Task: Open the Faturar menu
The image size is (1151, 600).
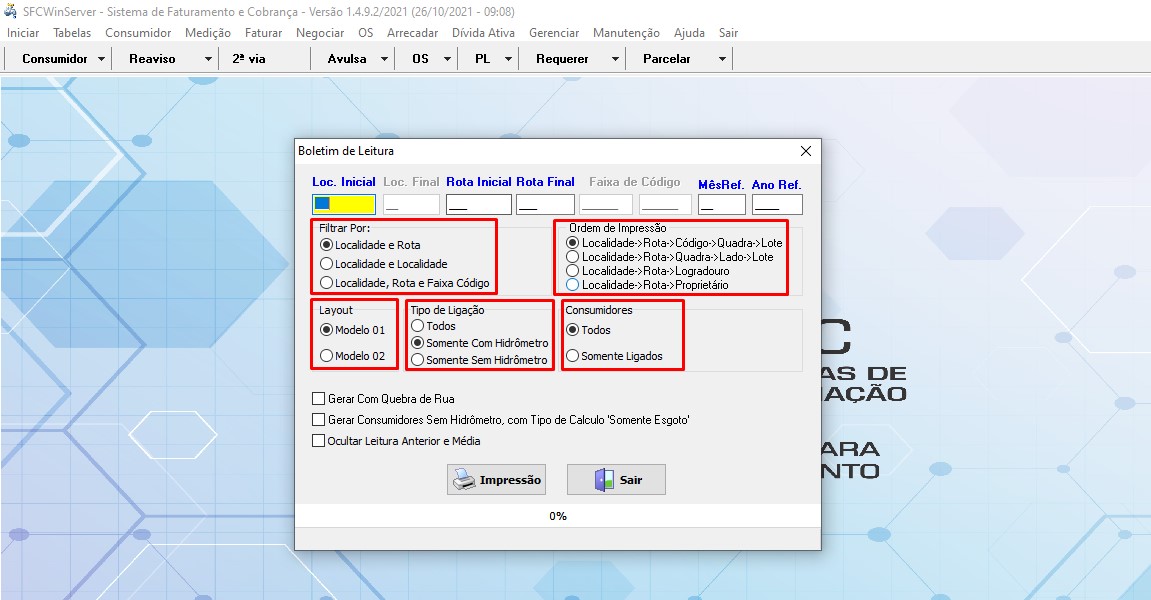Action: (x=263, y=33)
